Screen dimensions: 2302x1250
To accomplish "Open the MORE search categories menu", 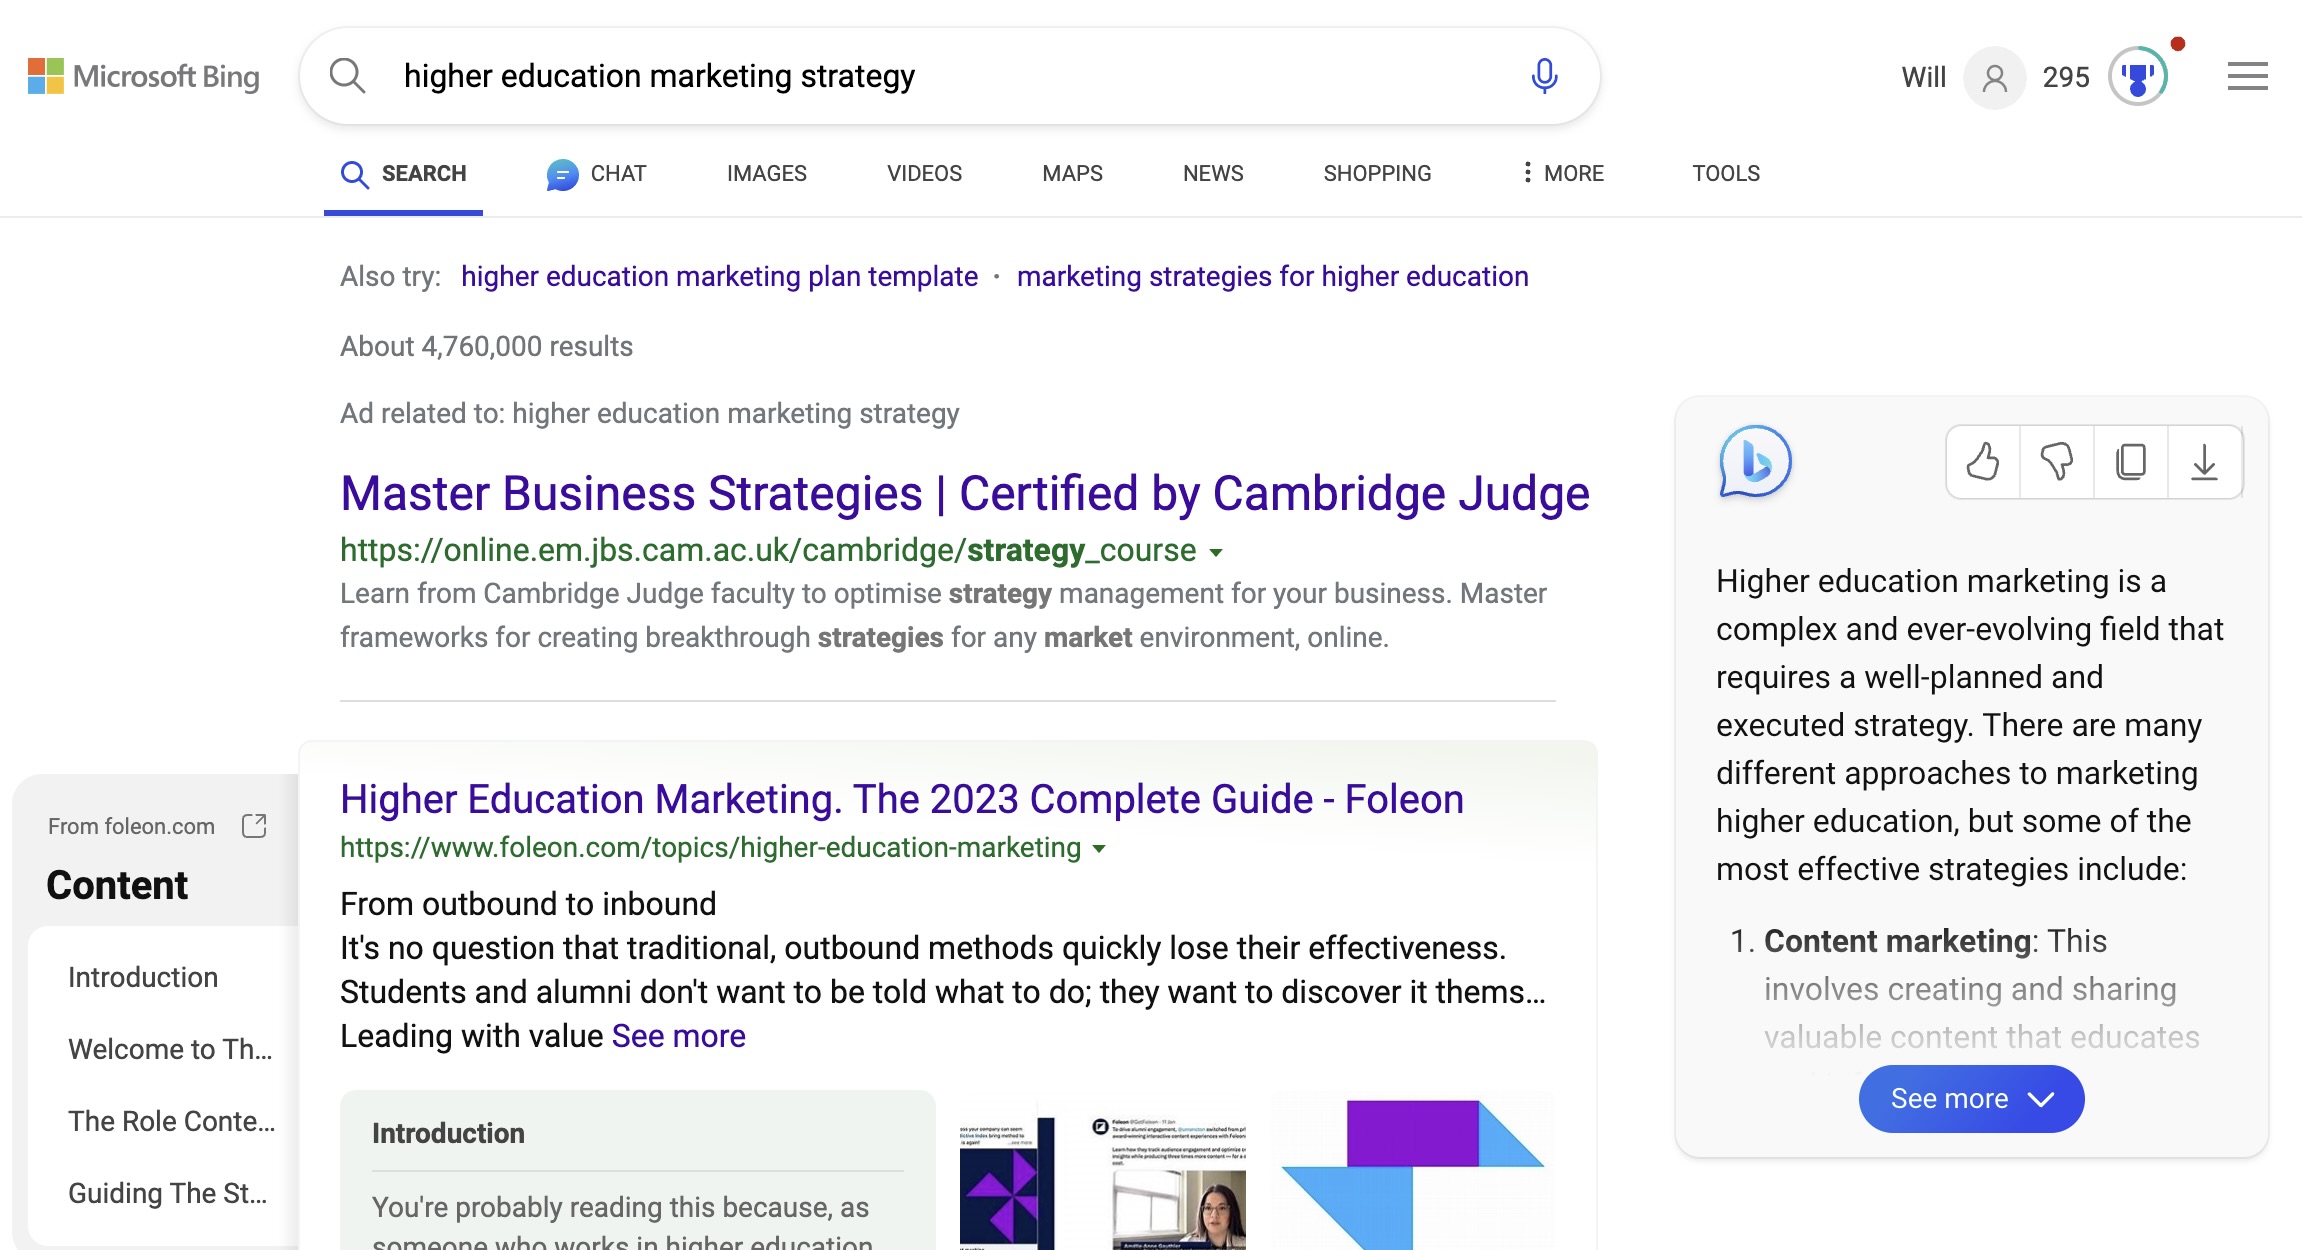I will pyautogui.click(x=1562, y=173).
